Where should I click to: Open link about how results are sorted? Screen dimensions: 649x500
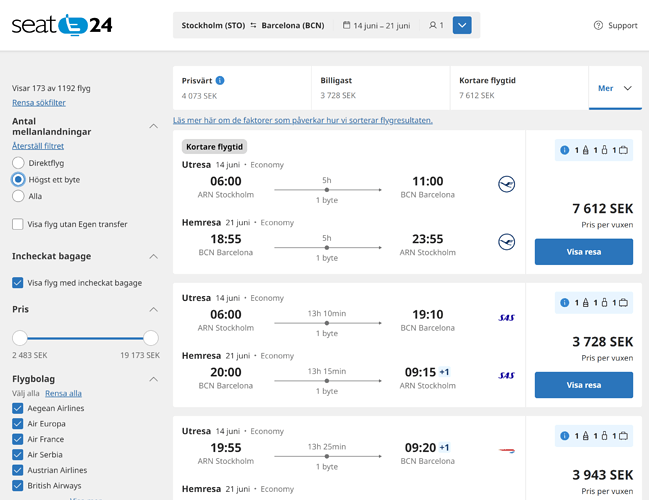[x=303, y=120]
